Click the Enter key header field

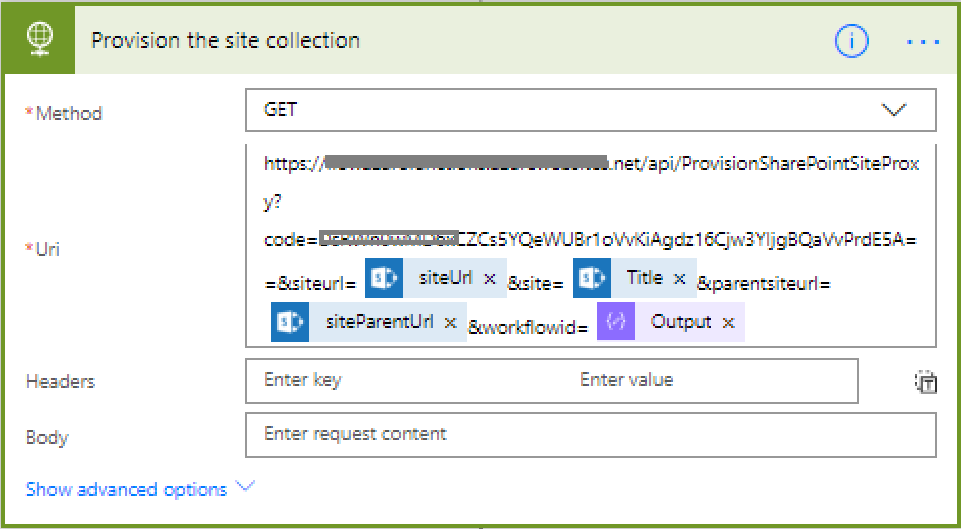[x=403, y=381]
